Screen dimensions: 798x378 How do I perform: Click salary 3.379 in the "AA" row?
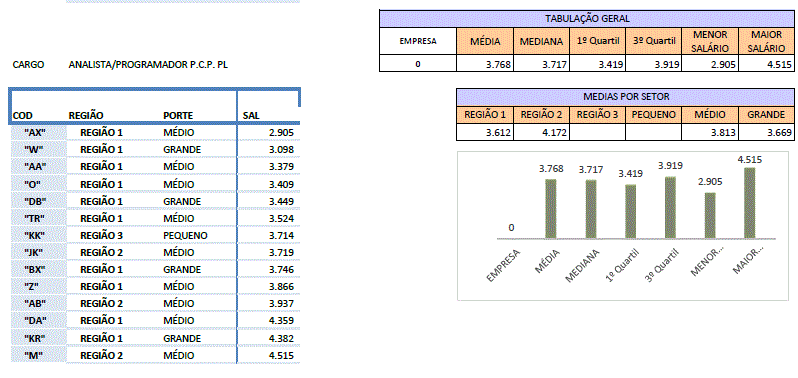pos(281,167)
